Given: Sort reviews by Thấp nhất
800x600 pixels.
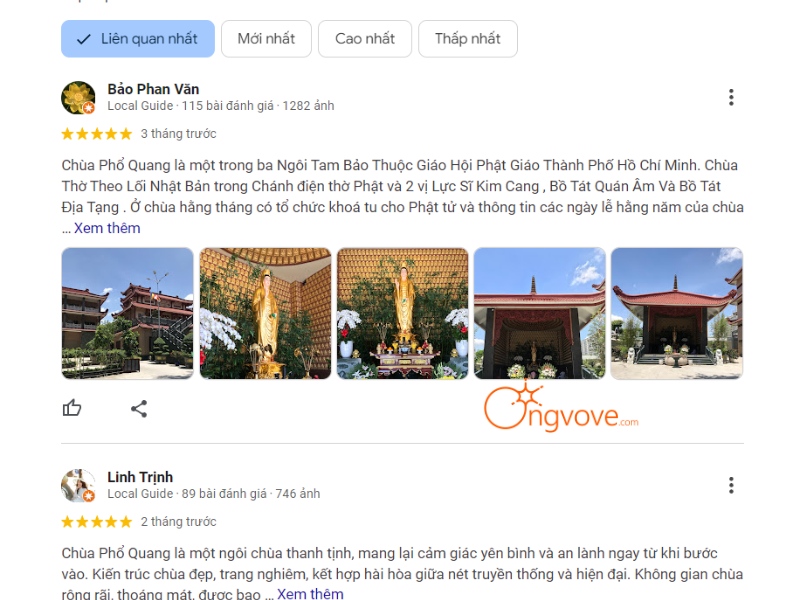Looking at the screenshot, I should point(468,39).
